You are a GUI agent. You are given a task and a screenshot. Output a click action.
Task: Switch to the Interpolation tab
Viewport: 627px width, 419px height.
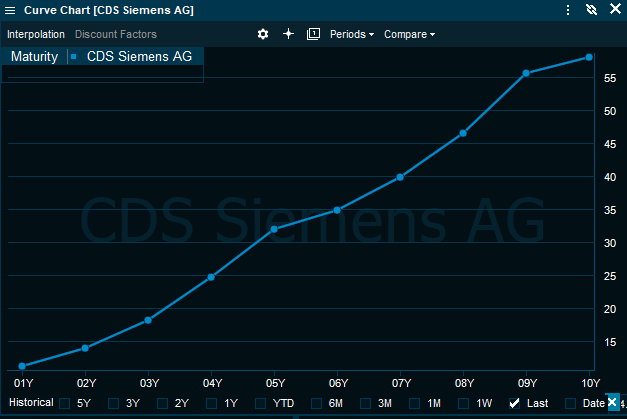pyautogui.click(x=36, y=34)
